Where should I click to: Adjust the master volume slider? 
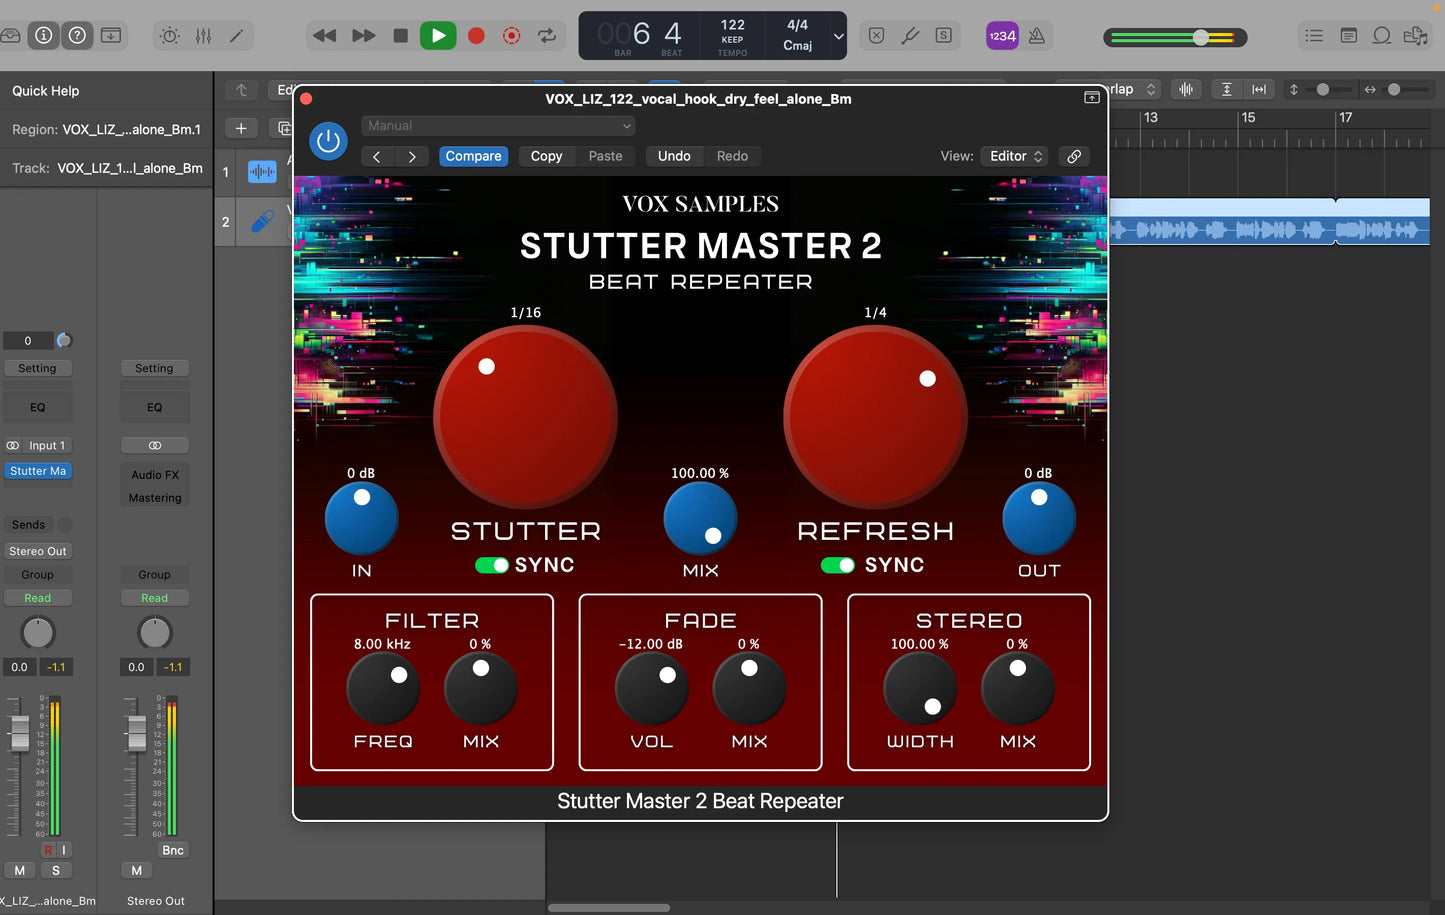[x=1175, y=38]
